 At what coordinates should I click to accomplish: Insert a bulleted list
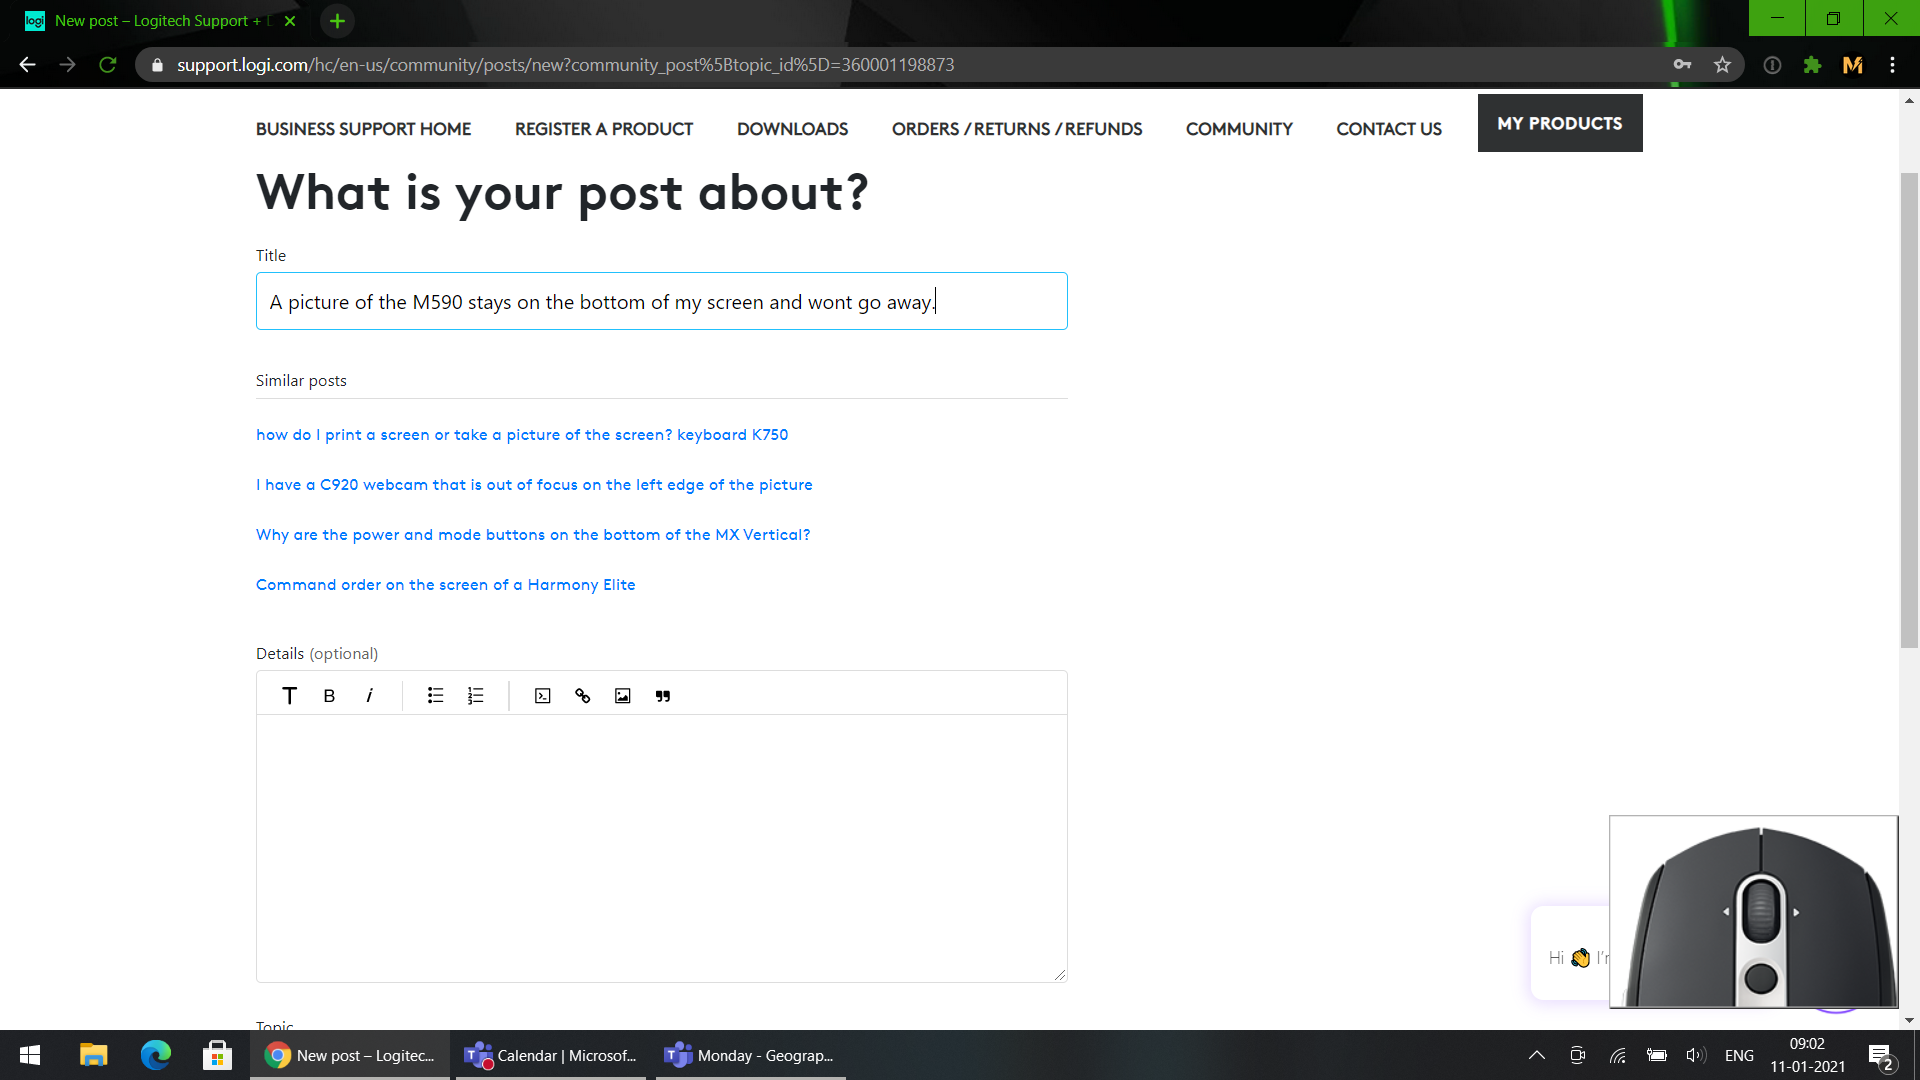pos(435,696)
